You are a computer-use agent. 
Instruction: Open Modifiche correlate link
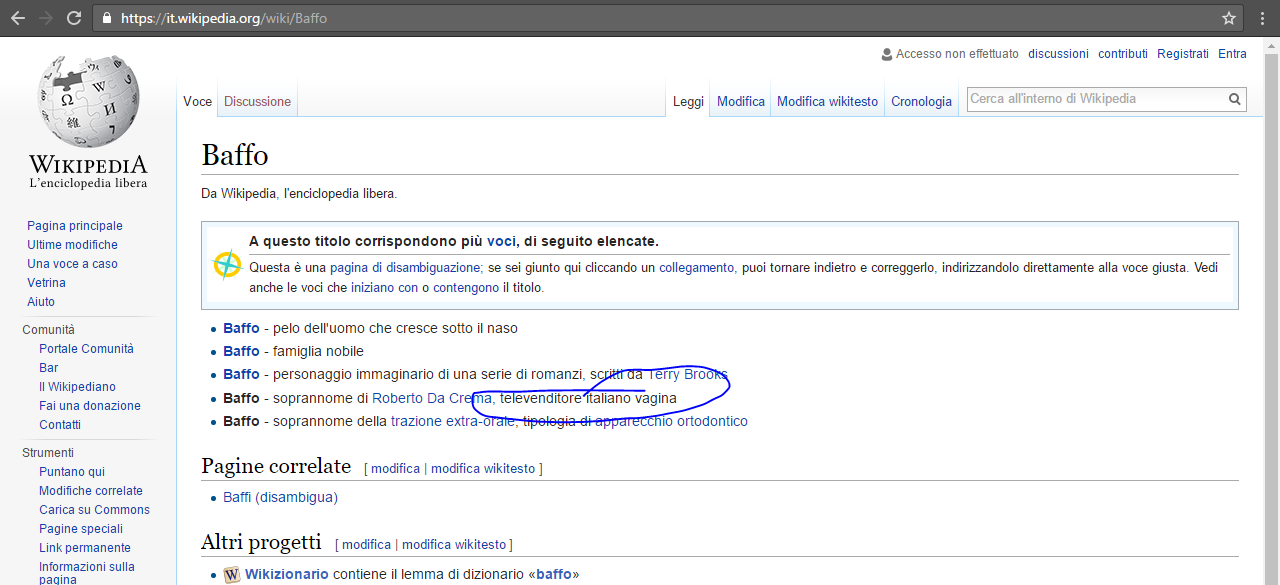point(91,491)
